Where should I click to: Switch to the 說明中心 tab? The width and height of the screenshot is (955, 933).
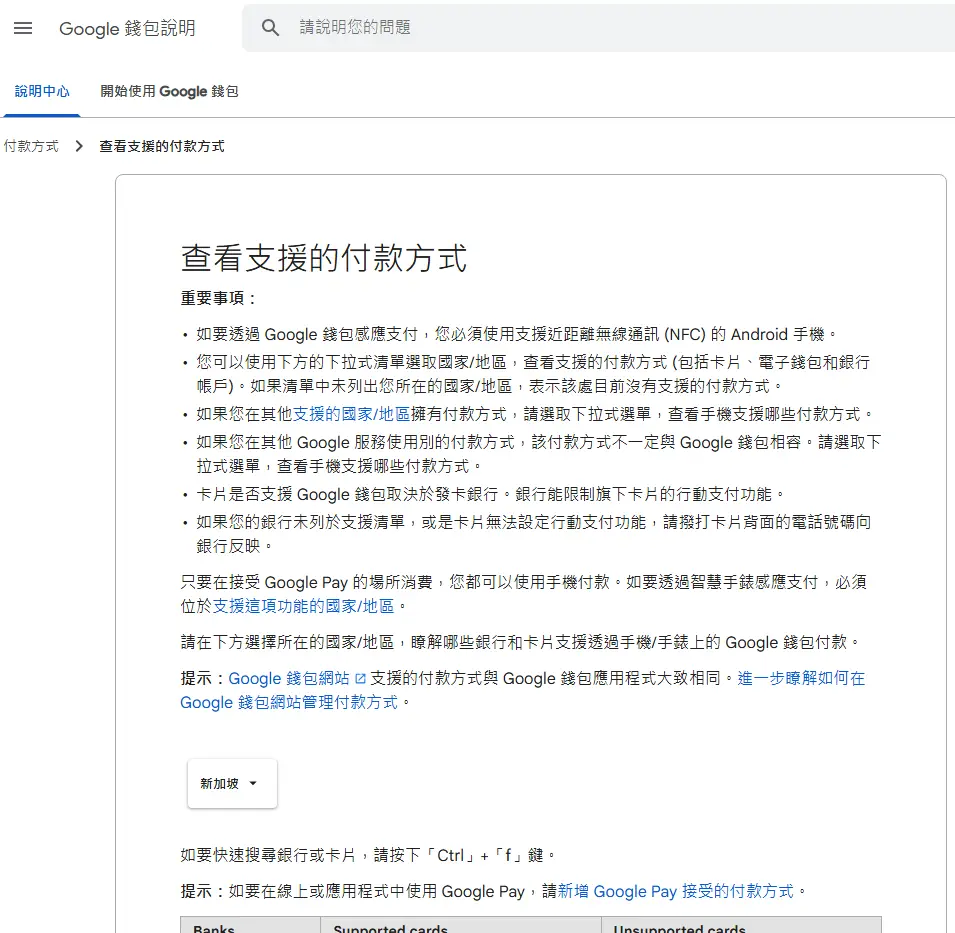pos(42,91)
